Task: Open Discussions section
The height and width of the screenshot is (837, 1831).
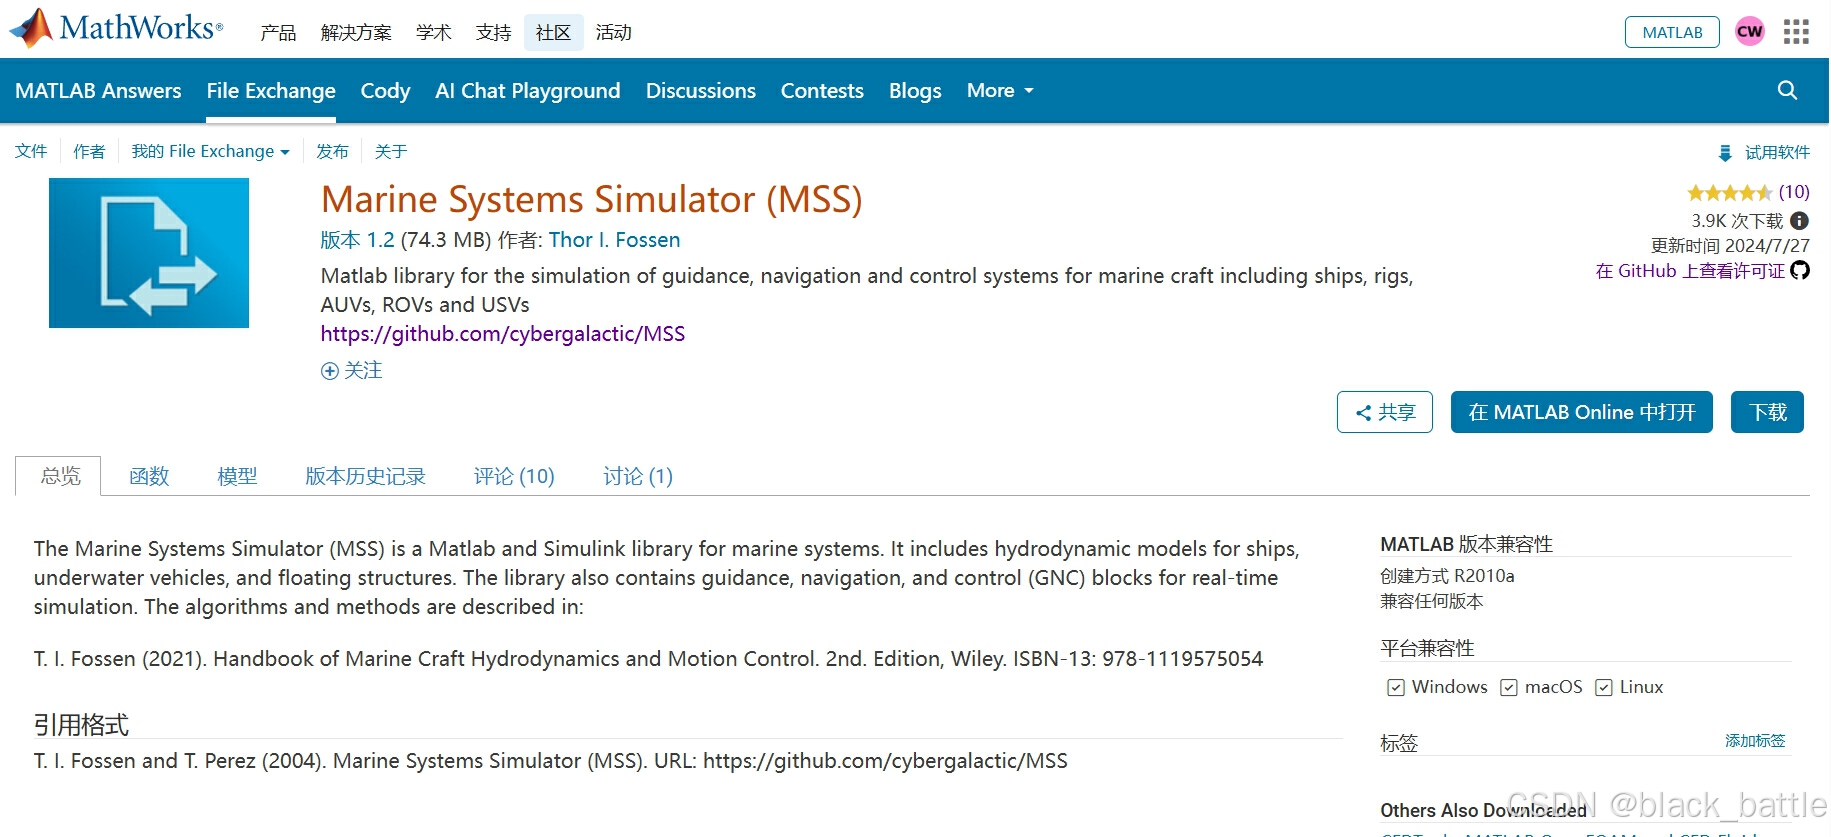Action: click(x=701, y=90)
